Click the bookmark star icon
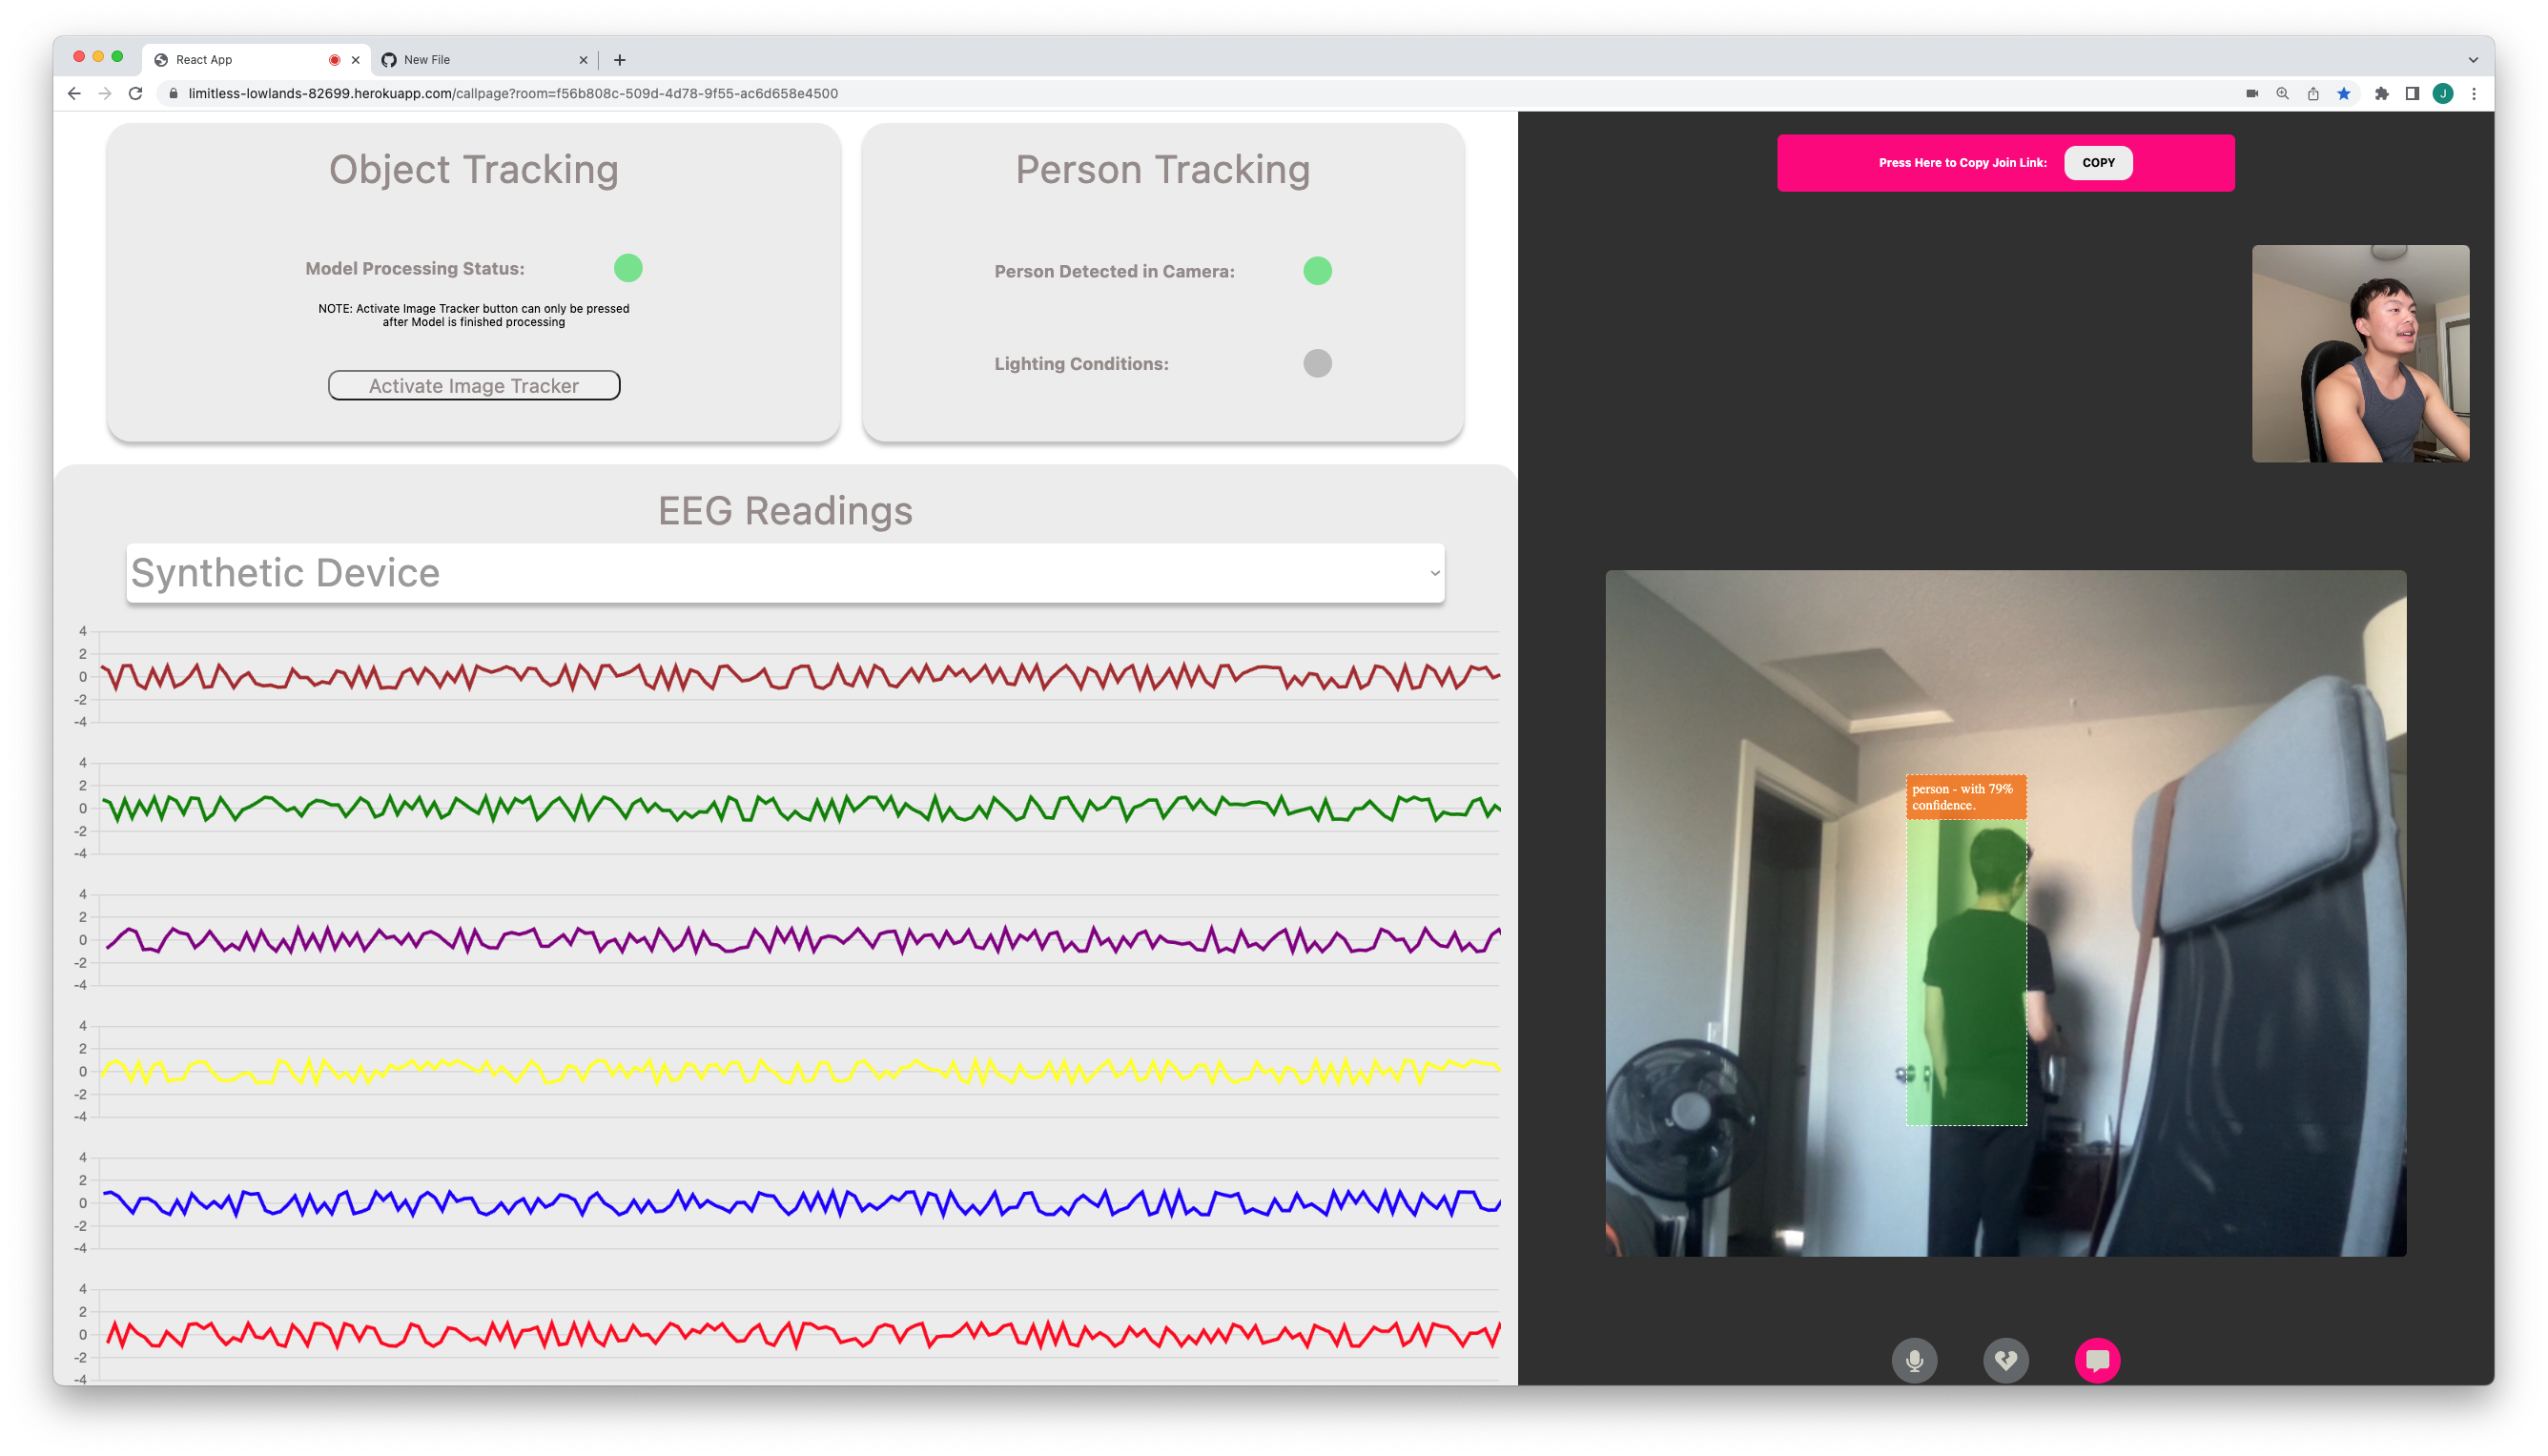 (x=2343, y=94)
